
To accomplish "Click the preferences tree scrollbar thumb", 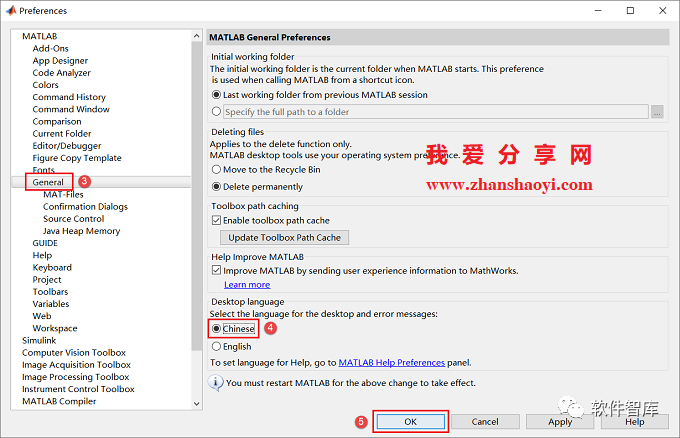I will [196, 196].
